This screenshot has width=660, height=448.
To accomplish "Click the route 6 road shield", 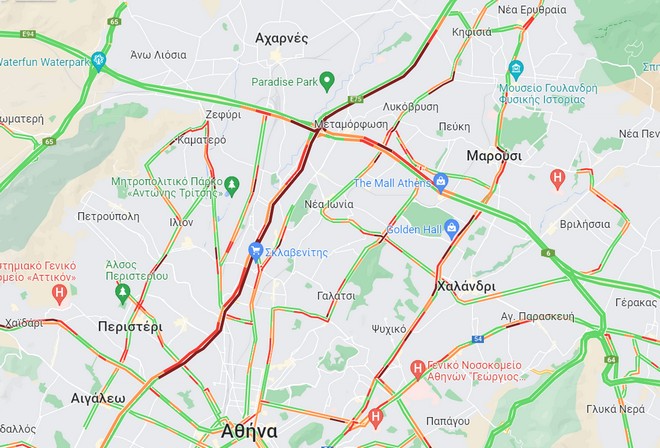I will pyautogui.click(x=548, y=253).
